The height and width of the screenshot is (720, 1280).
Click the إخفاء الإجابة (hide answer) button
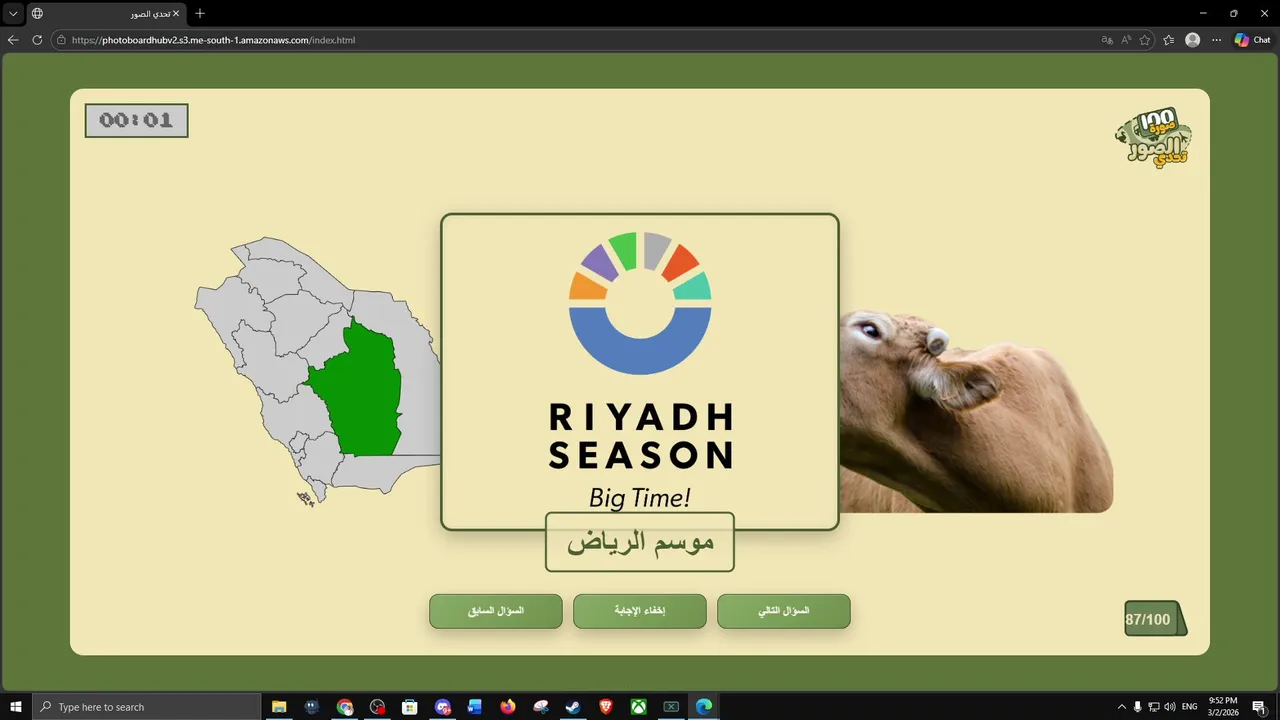pyautogui.click(x=640, y=611)
